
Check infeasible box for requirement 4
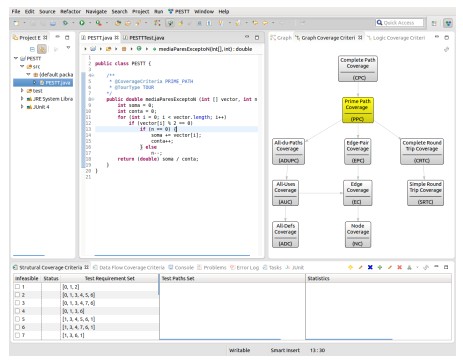point(17,311)
